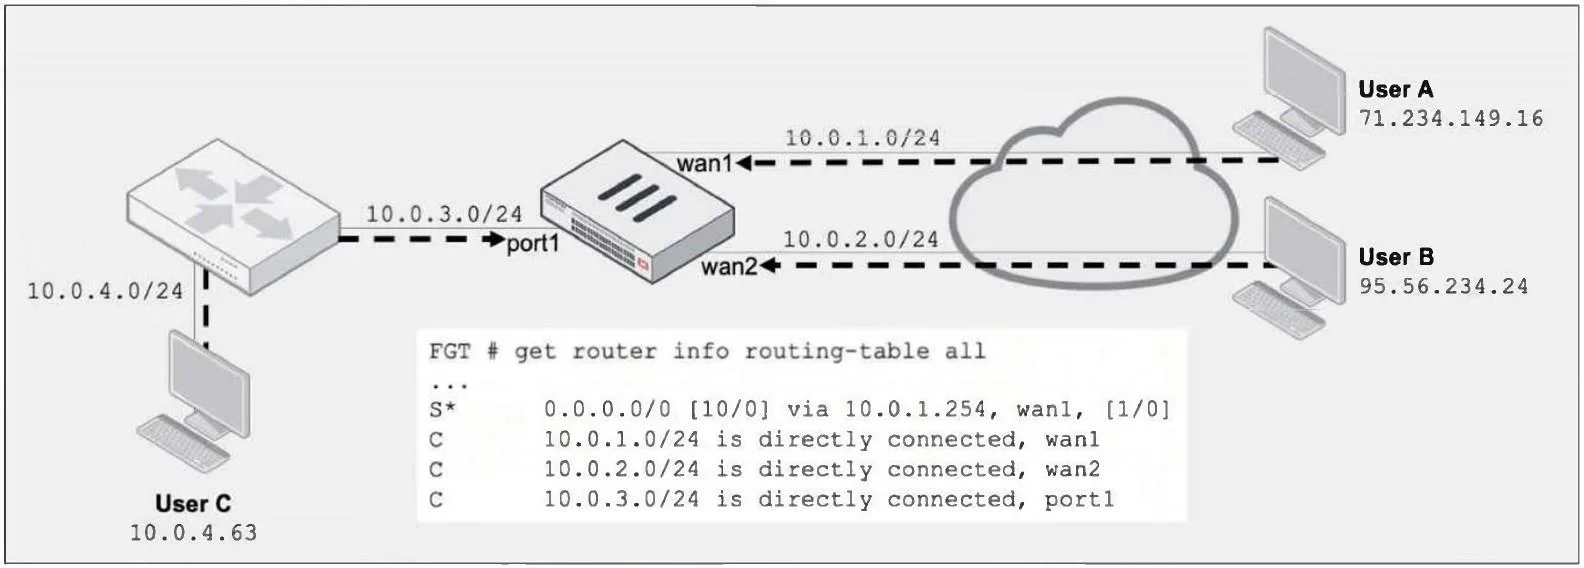The height and width of the screenshot is (568, 1584).
Task: Click the router icon with four arrows
Action: [234, 222]
